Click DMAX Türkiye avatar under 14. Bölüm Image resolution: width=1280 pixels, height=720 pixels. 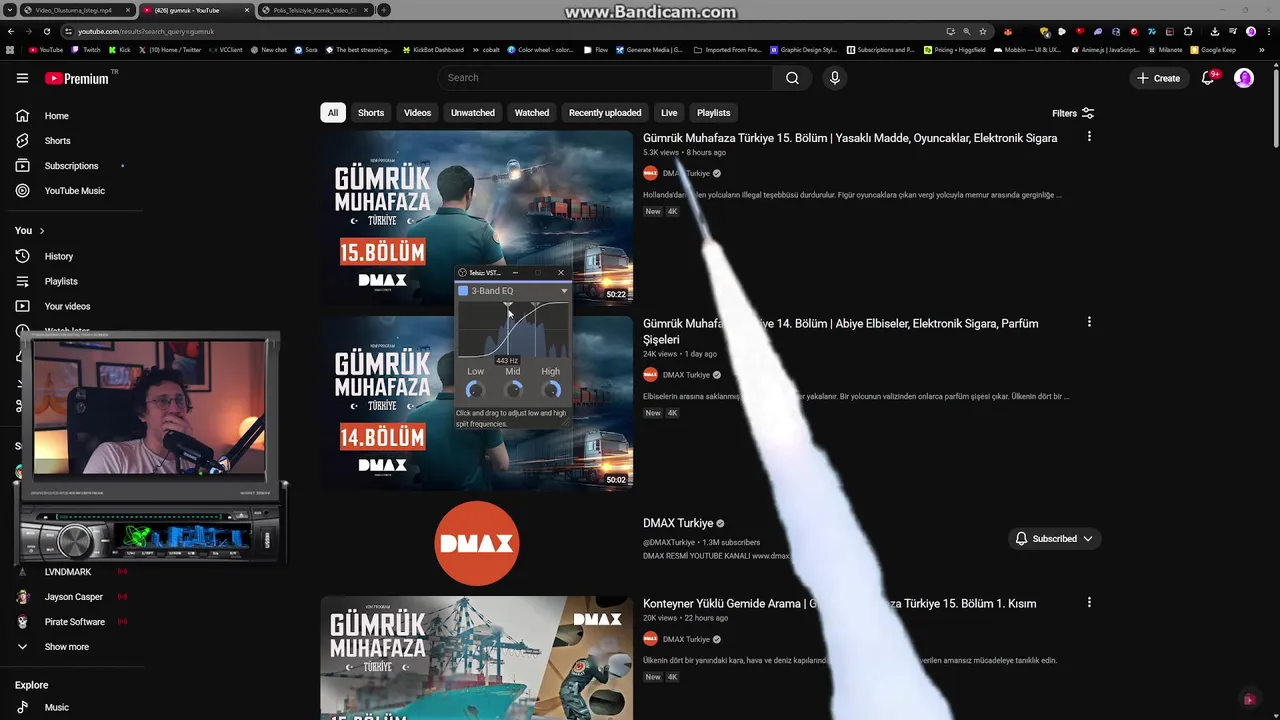point(650,375)
